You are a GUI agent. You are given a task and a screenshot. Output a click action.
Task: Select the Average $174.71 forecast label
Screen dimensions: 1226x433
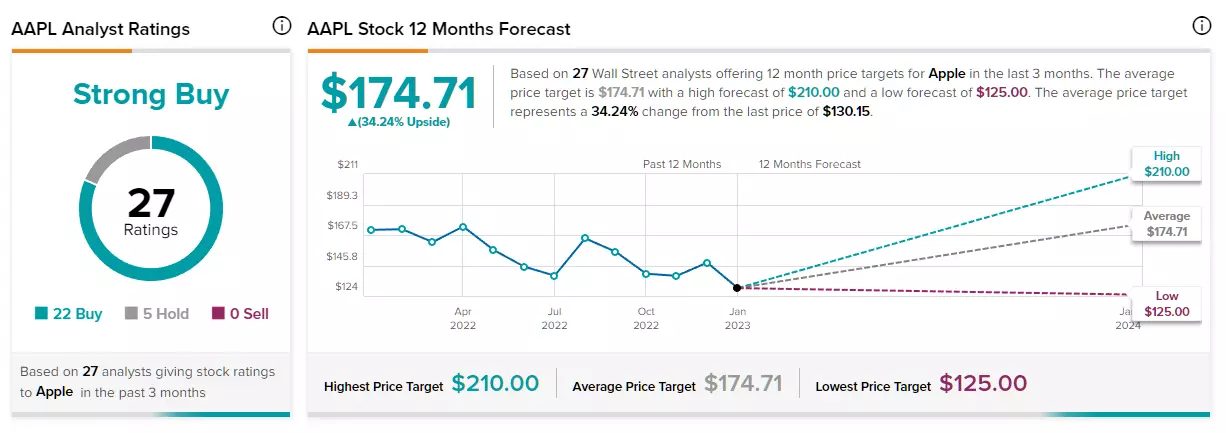pos(1167,224)
